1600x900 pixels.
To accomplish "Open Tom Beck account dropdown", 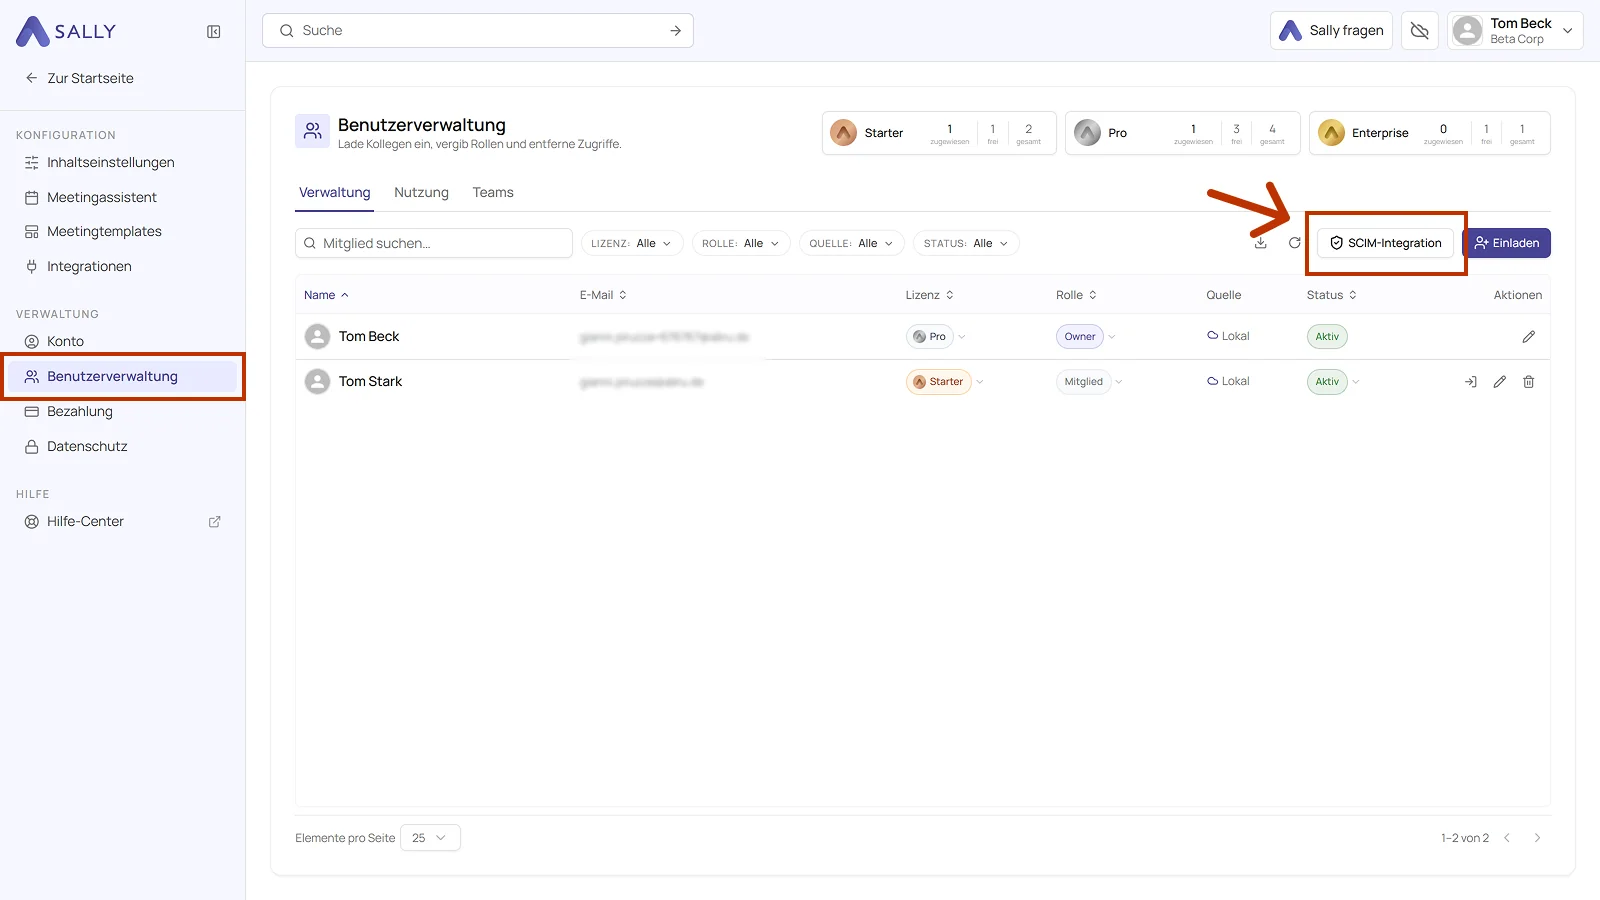I will [1515, 31].
